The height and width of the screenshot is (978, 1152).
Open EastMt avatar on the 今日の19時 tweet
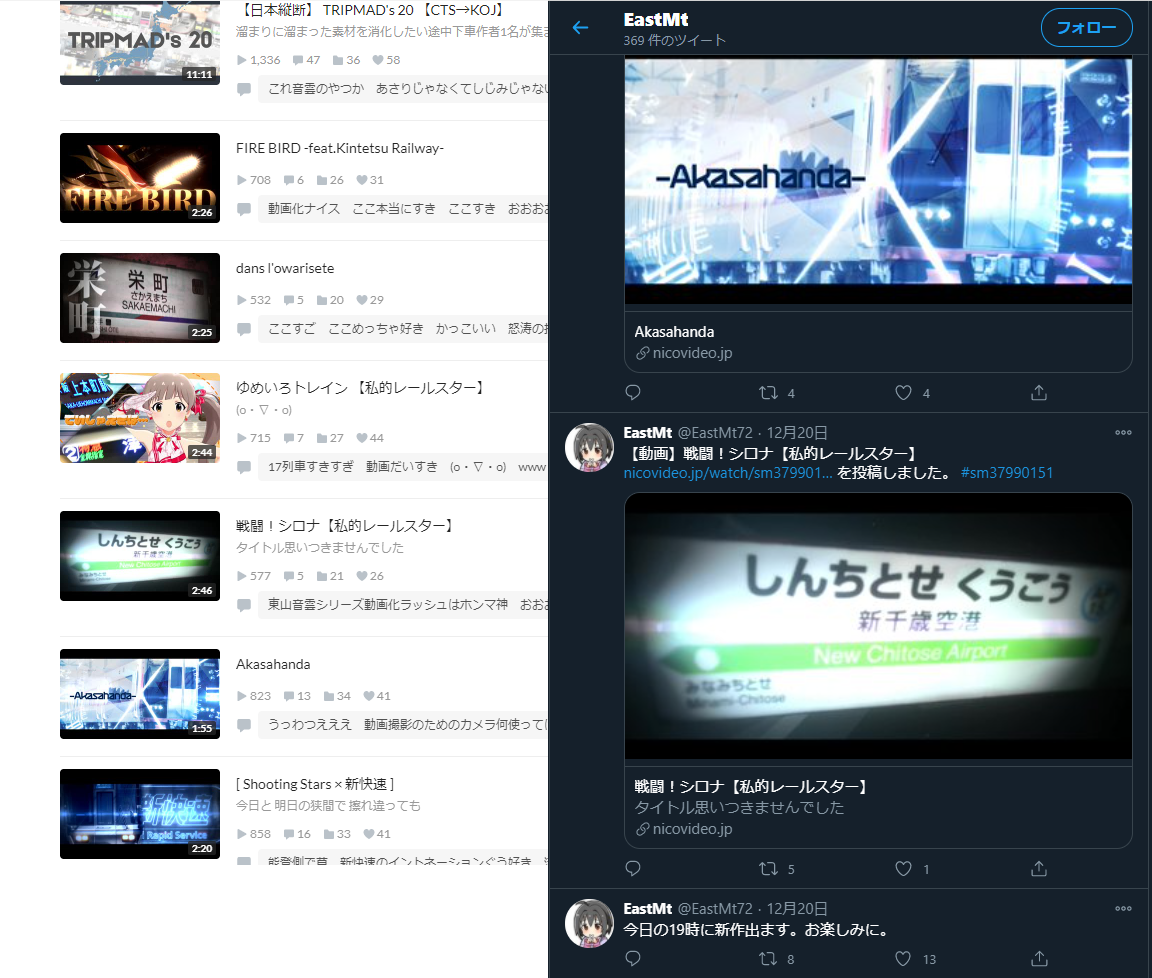coord(589,924)
